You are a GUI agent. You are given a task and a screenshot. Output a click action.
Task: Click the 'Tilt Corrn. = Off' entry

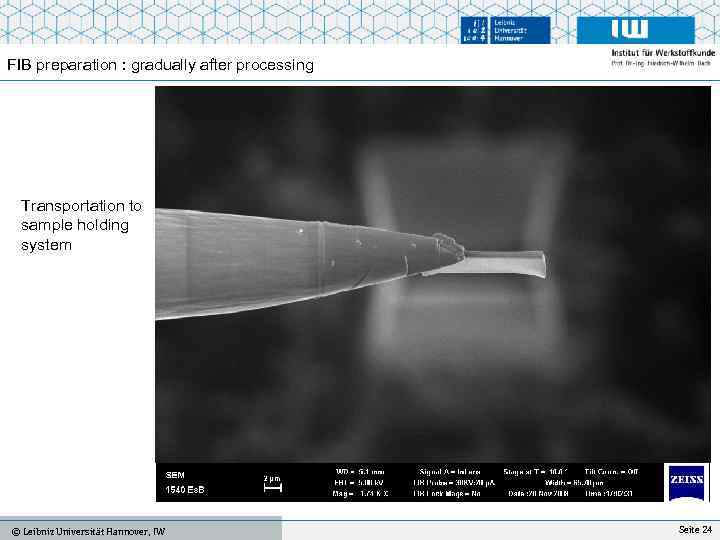tap(611, 472)
